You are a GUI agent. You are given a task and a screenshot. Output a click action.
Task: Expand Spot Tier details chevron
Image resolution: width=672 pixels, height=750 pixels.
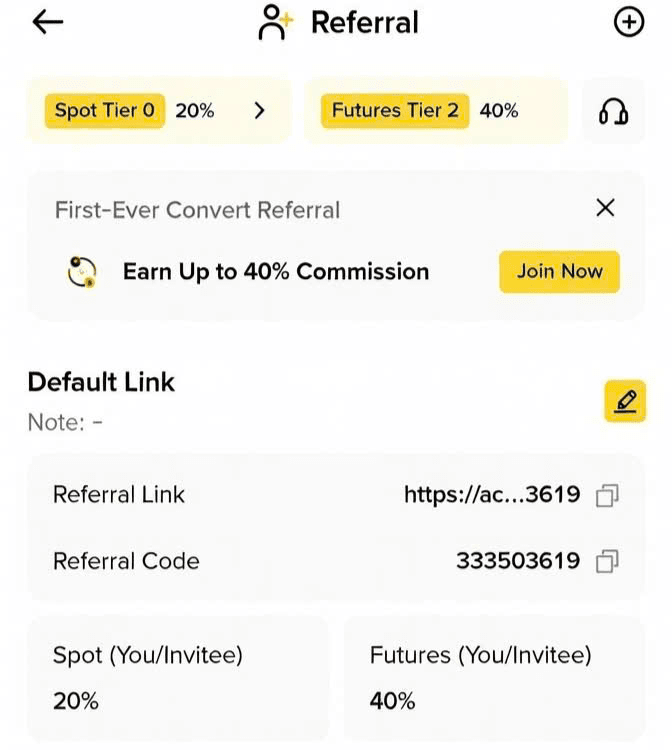[x=260, y=111]
